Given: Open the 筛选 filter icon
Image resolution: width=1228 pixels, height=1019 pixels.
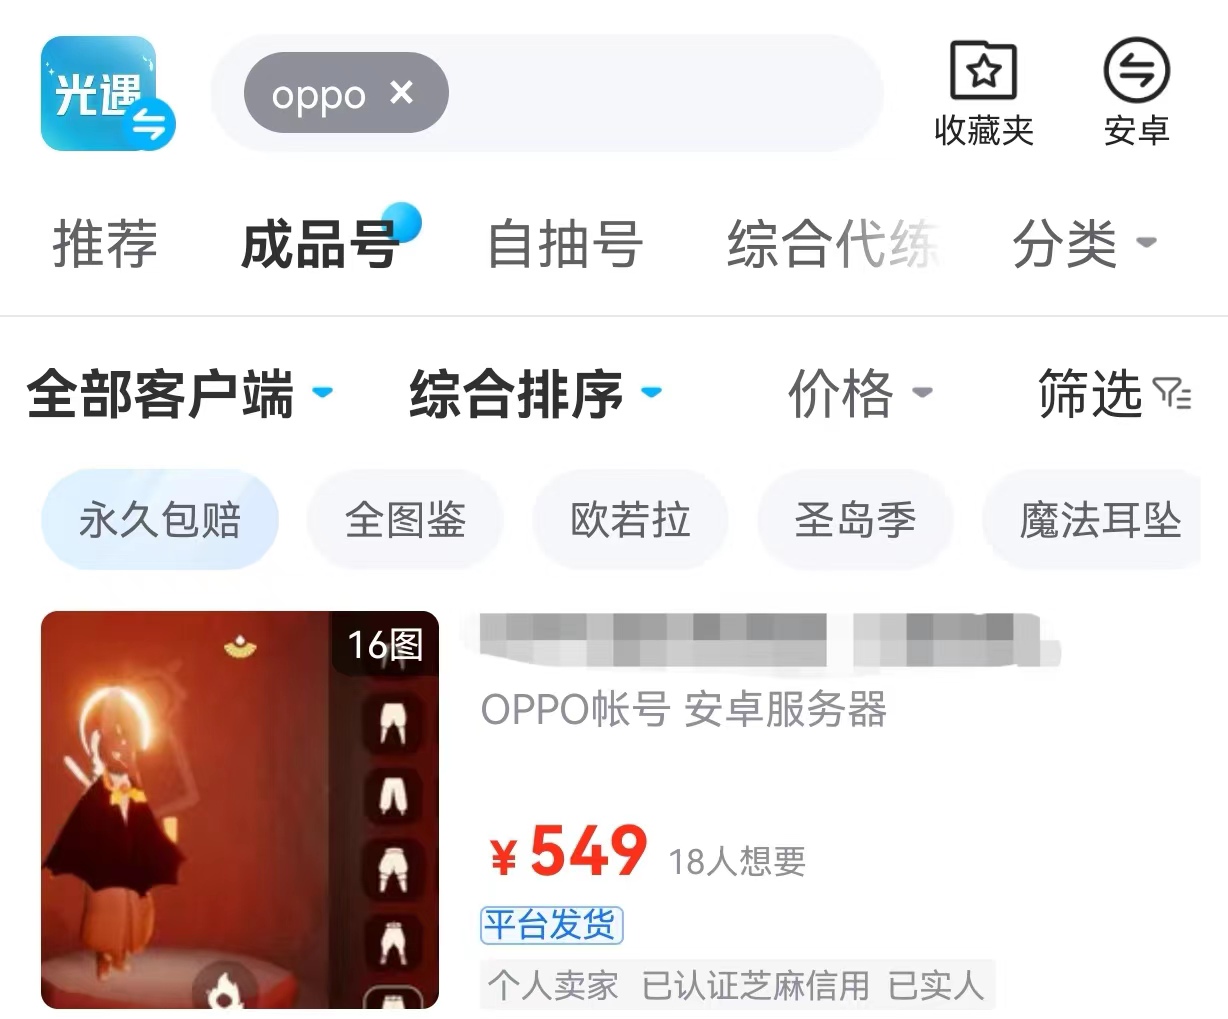Looking at the screenshot, I should tap(1172, 393).
